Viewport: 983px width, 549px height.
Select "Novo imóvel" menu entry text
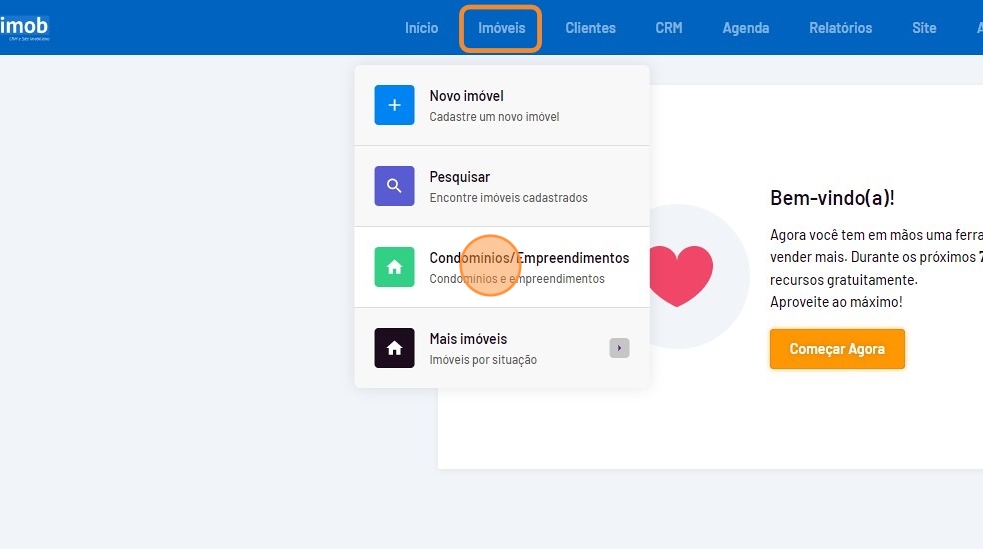466,96
